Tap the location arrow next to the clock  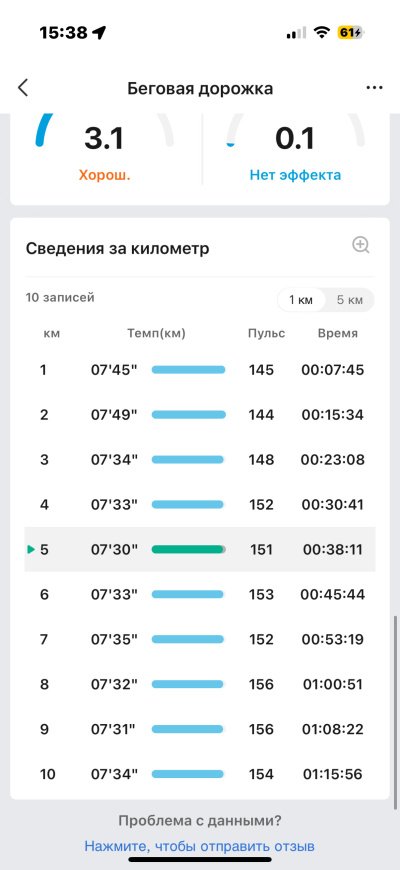pos(99,33)
